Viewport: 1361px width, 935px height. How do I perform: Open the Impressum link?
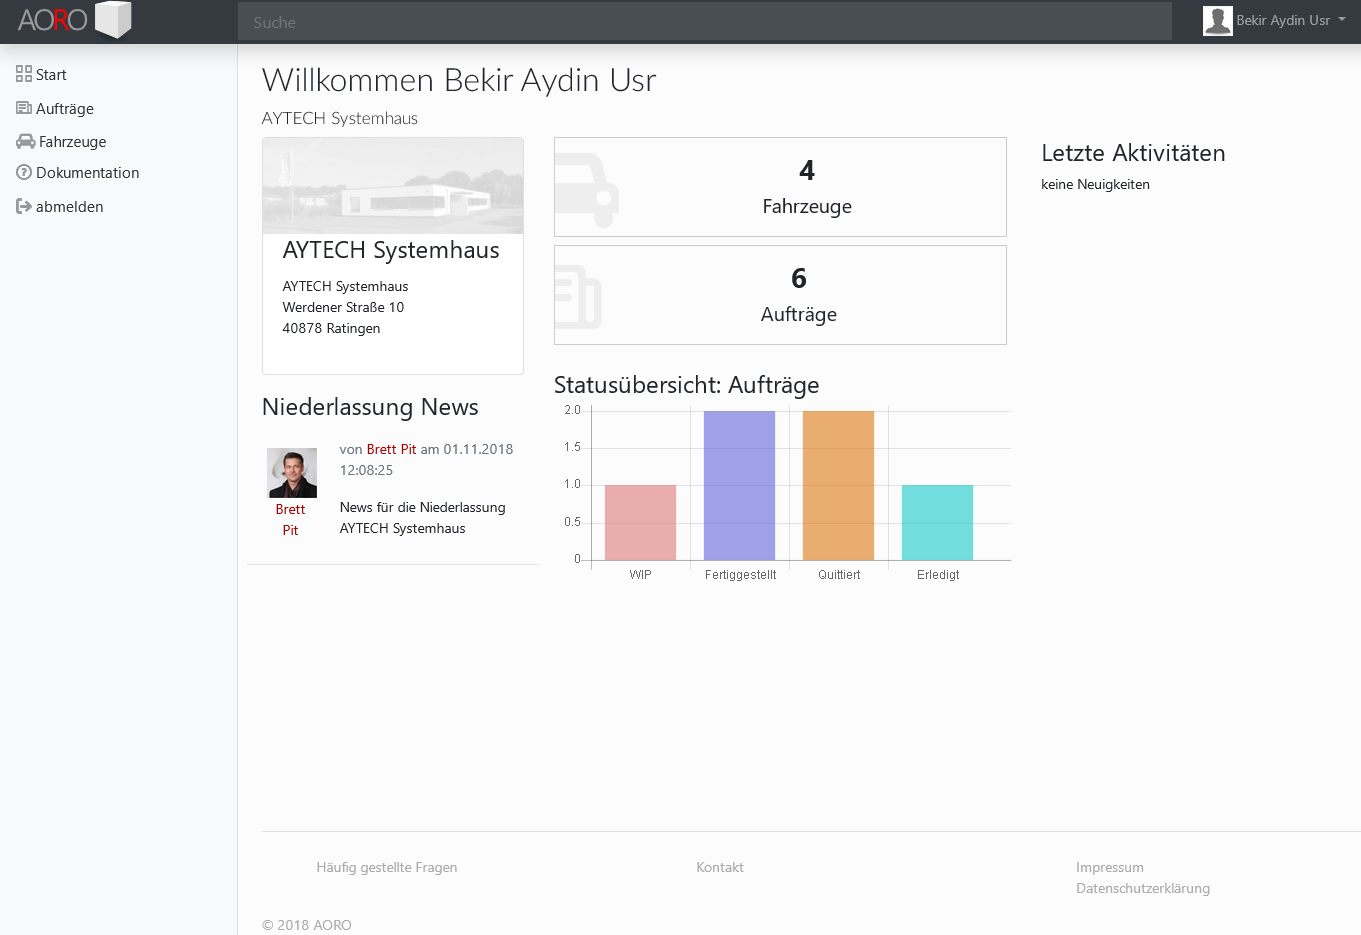1109,867
